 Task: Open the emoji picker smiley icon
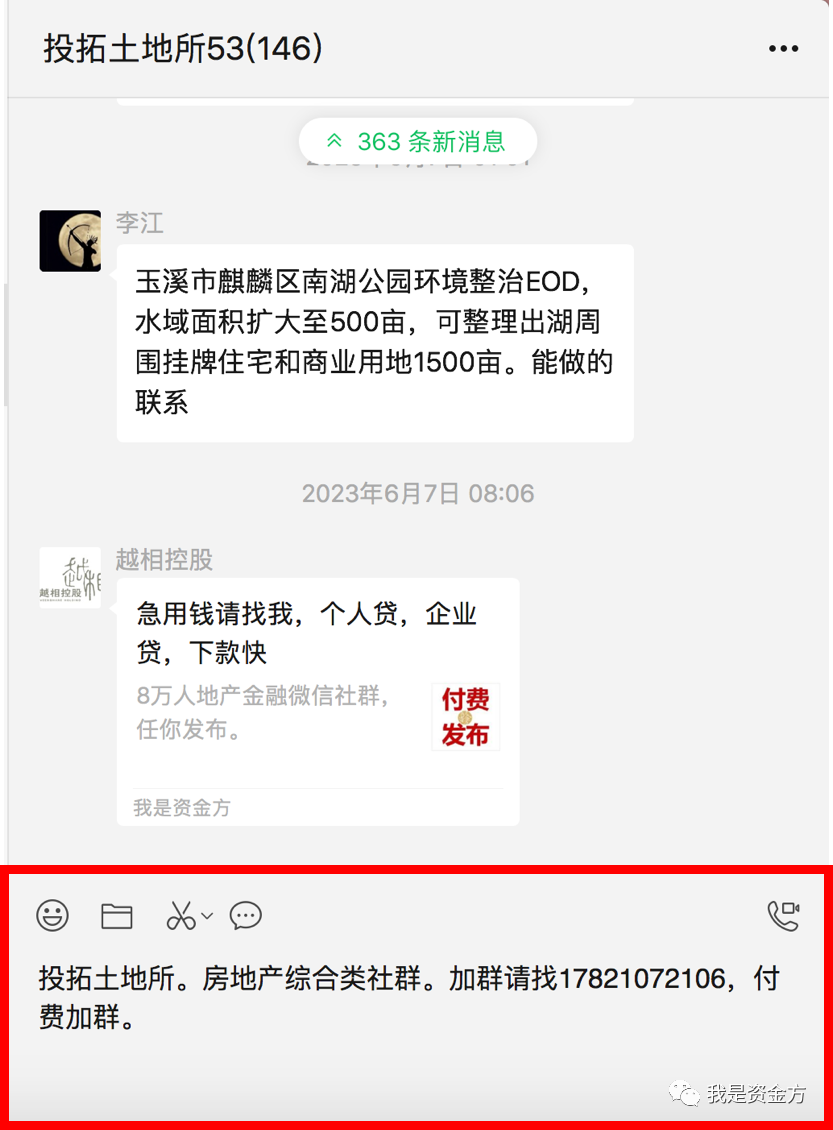[x=53, y=916]
